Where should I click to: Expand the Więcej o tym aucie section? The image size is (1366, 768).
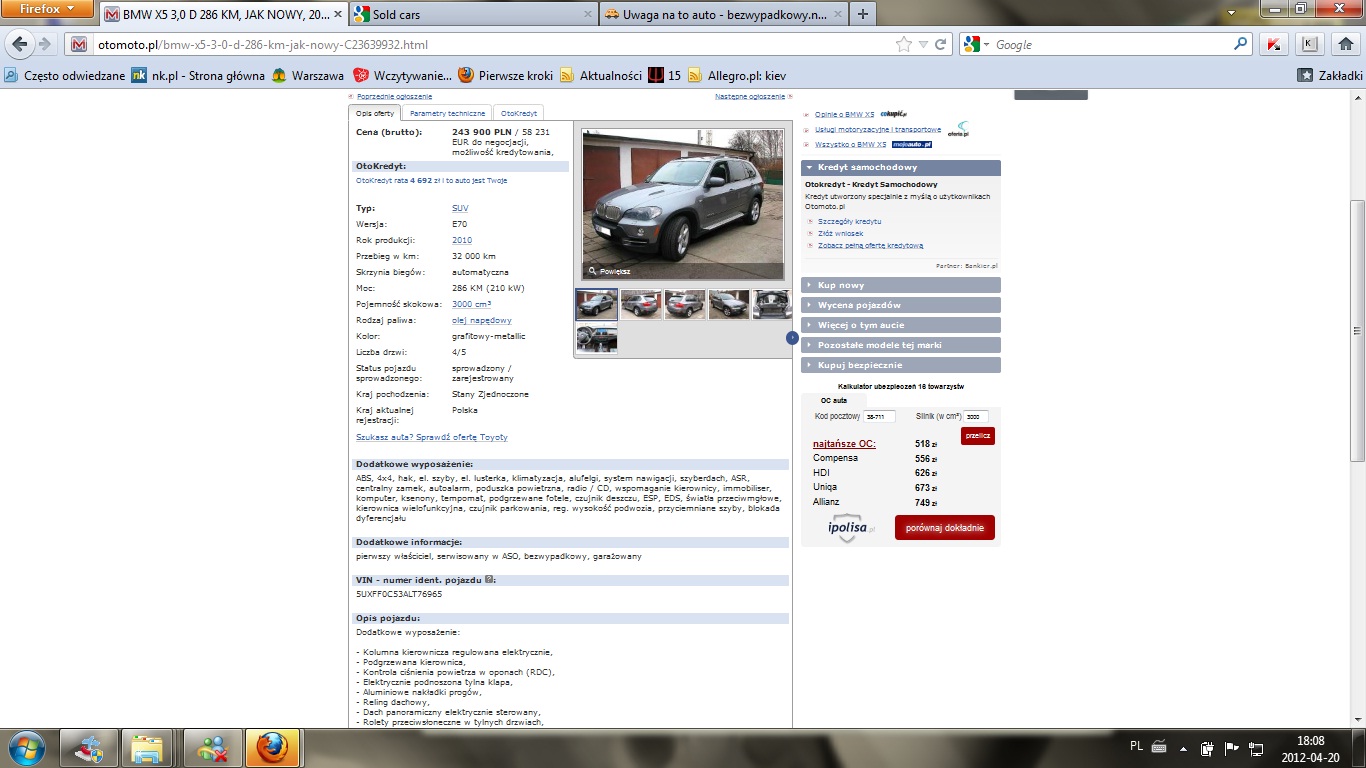coord(901,325)
